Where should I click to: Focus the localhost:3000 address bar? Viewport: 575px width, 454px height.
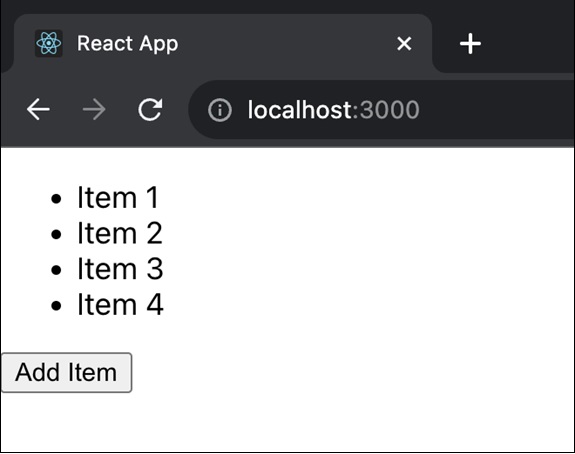(x=381, y=110)
